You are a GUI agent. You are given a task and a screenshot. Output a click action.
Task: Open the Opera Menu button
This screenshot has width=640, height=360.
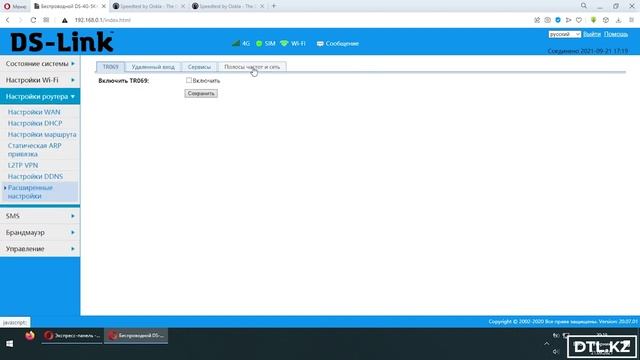tap(15, 6)
